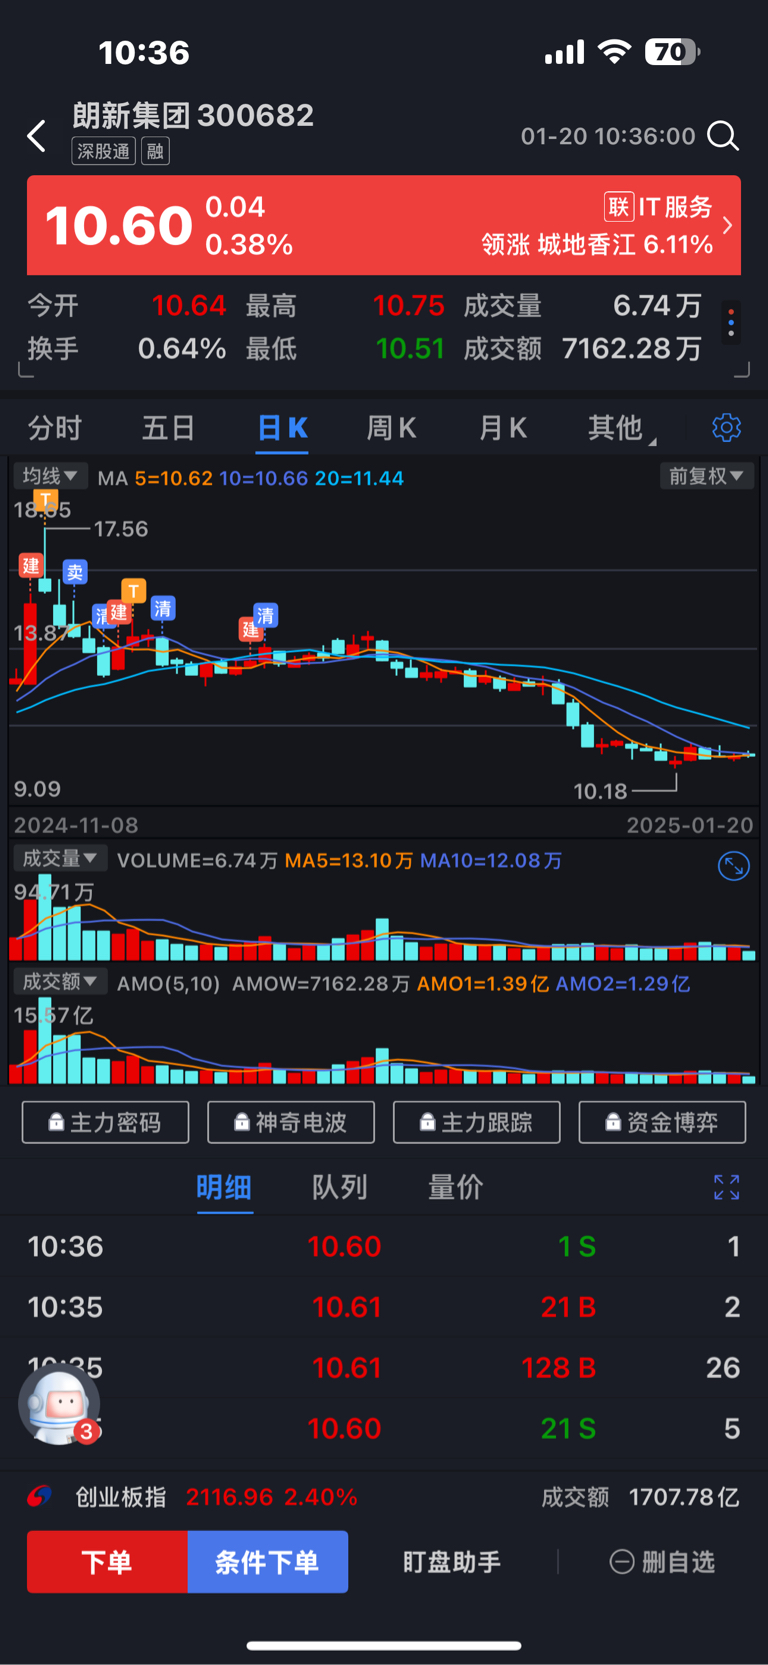Tap the 10.18 low price marker

point(600,791)
